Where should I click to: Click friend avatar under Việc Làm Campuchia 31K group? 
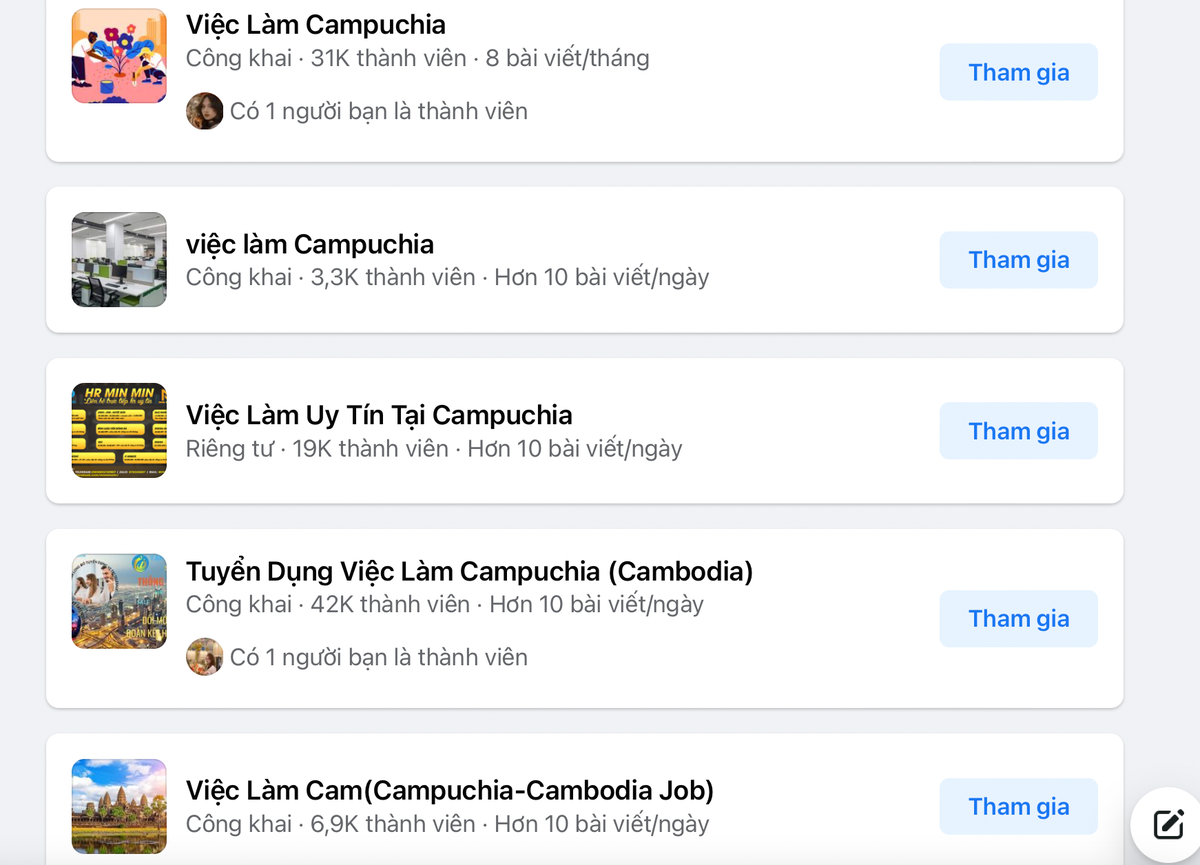(204, 111)
